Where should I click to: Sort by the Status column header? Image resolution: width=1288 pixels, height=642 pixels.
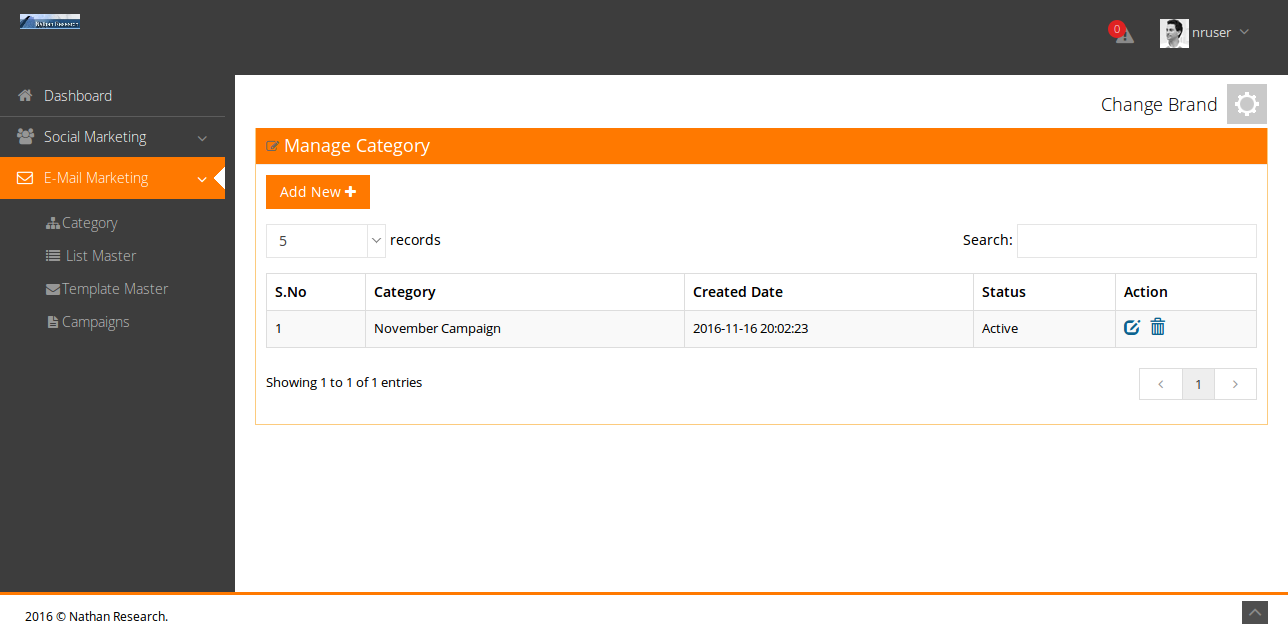coord(1044,292)
